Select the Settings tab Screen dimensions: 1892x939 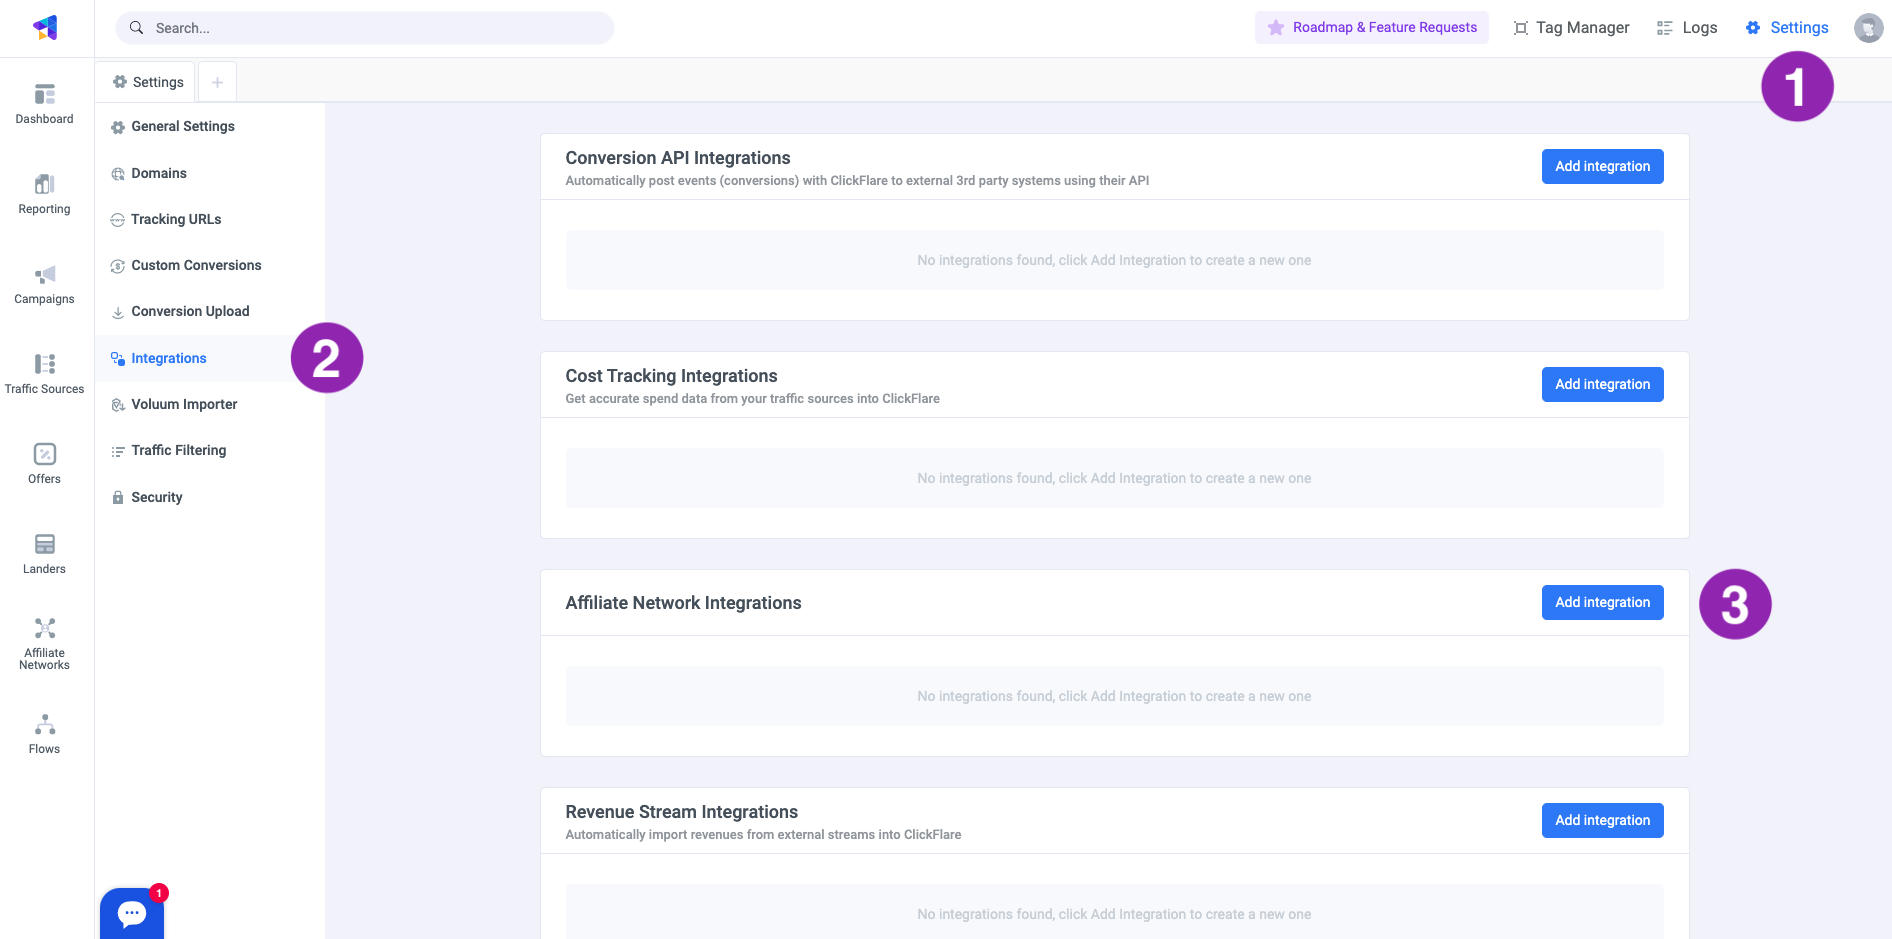147,82
